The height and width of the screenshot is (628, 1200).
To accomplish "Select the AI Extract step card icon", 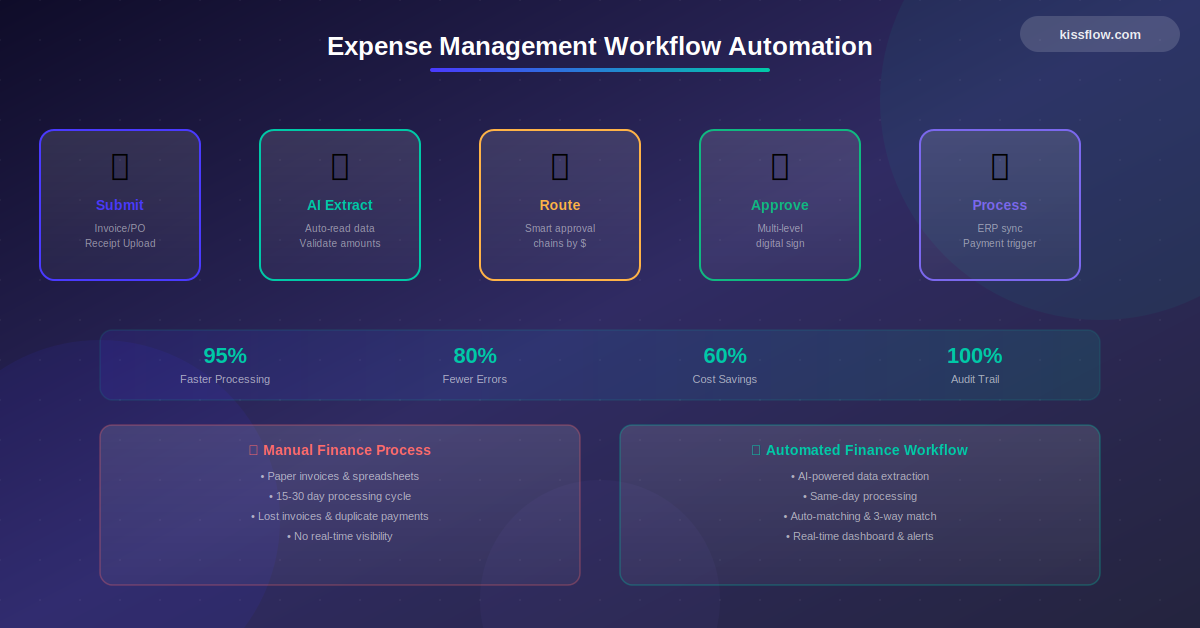I will coord(340,166).
